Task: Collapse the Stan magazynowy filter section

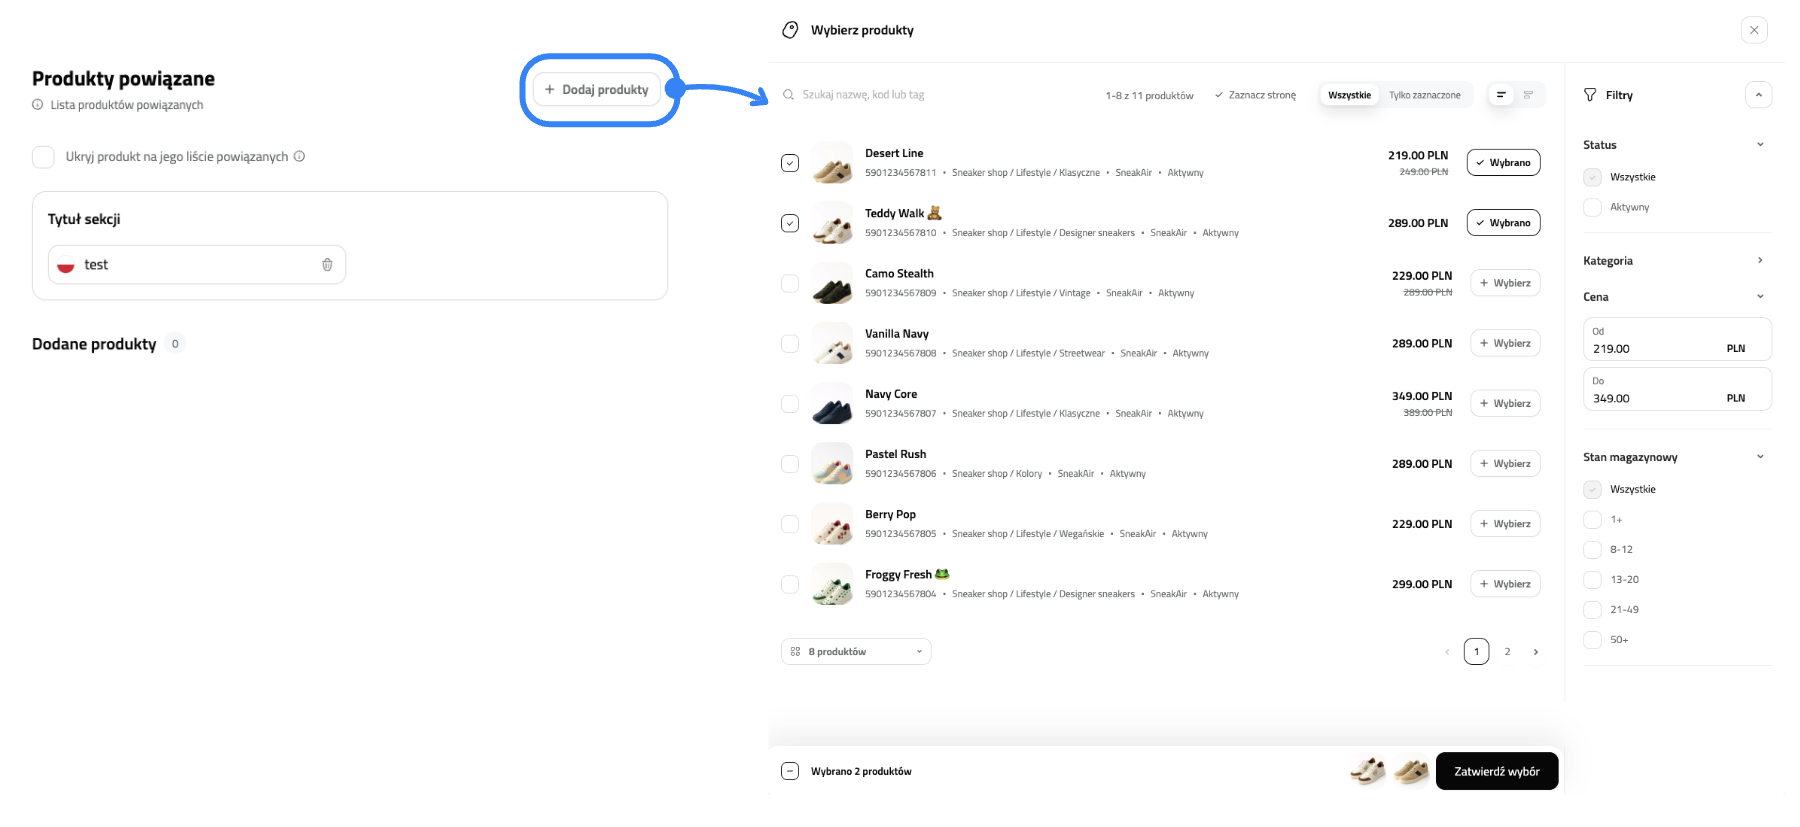Action: coord(1760,457)
